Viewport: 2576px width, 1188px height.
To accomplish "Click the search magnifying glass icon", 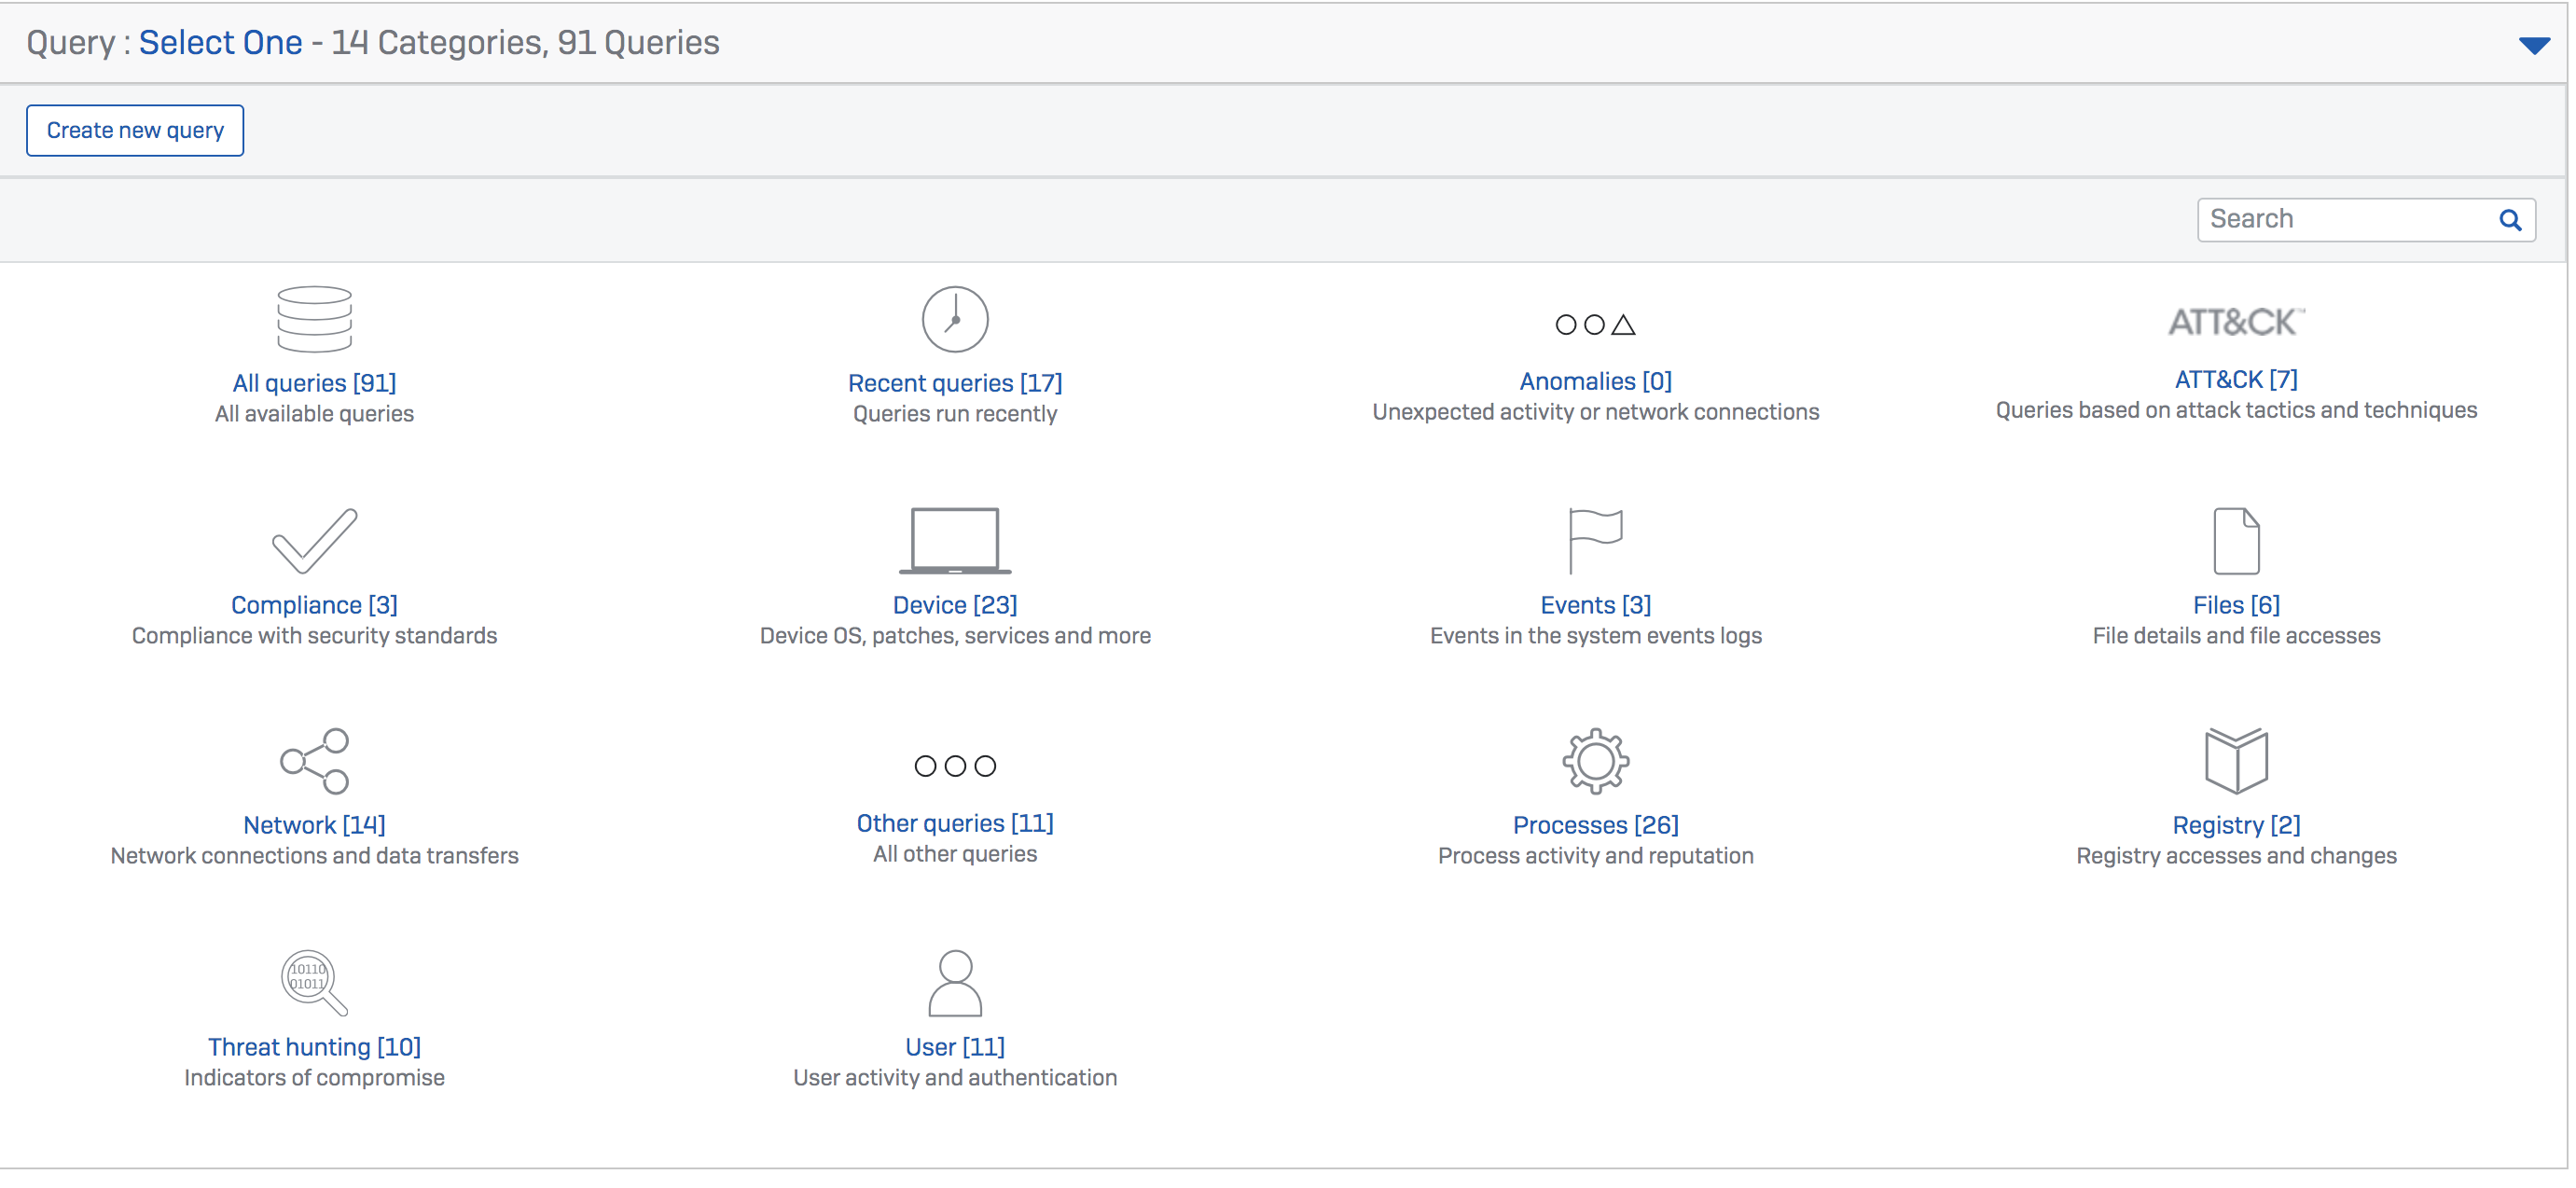I will coord(2509,220).
